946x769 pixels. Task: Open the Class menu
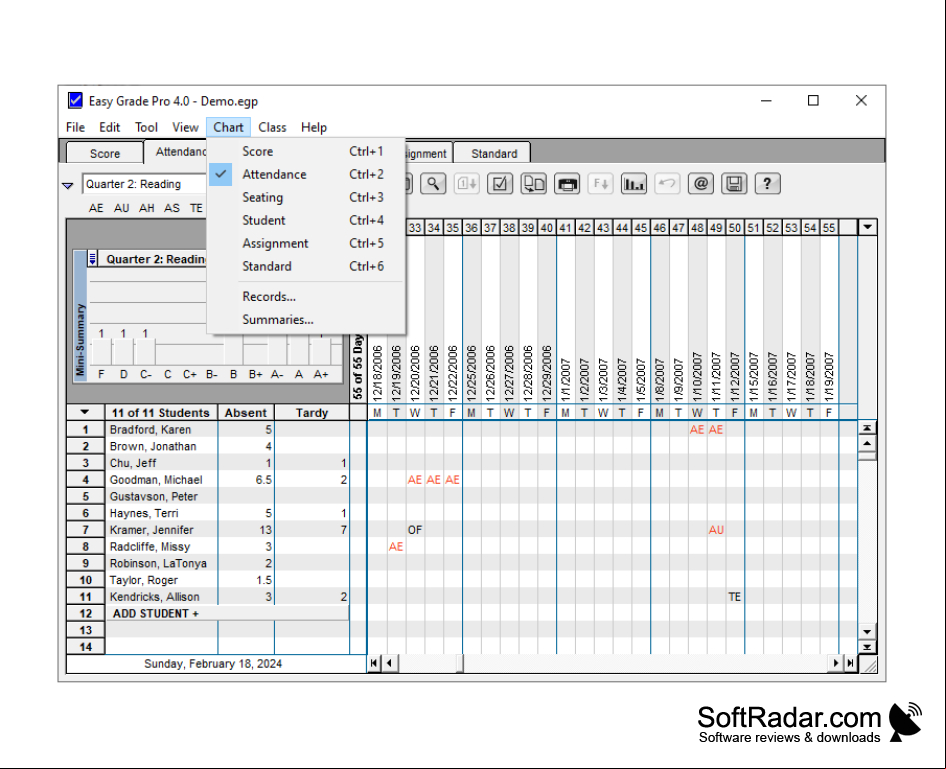(x=272, y=127)
